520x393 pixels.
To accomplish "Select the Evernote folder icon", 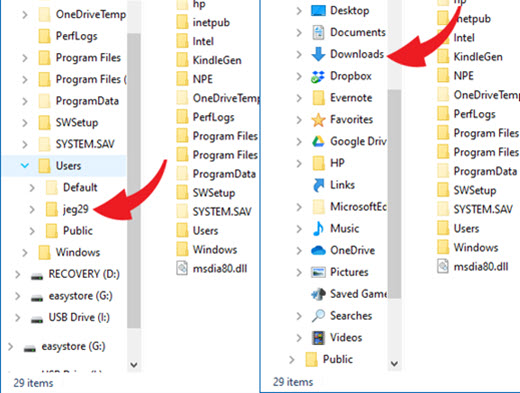I will [x=318, y=98].
